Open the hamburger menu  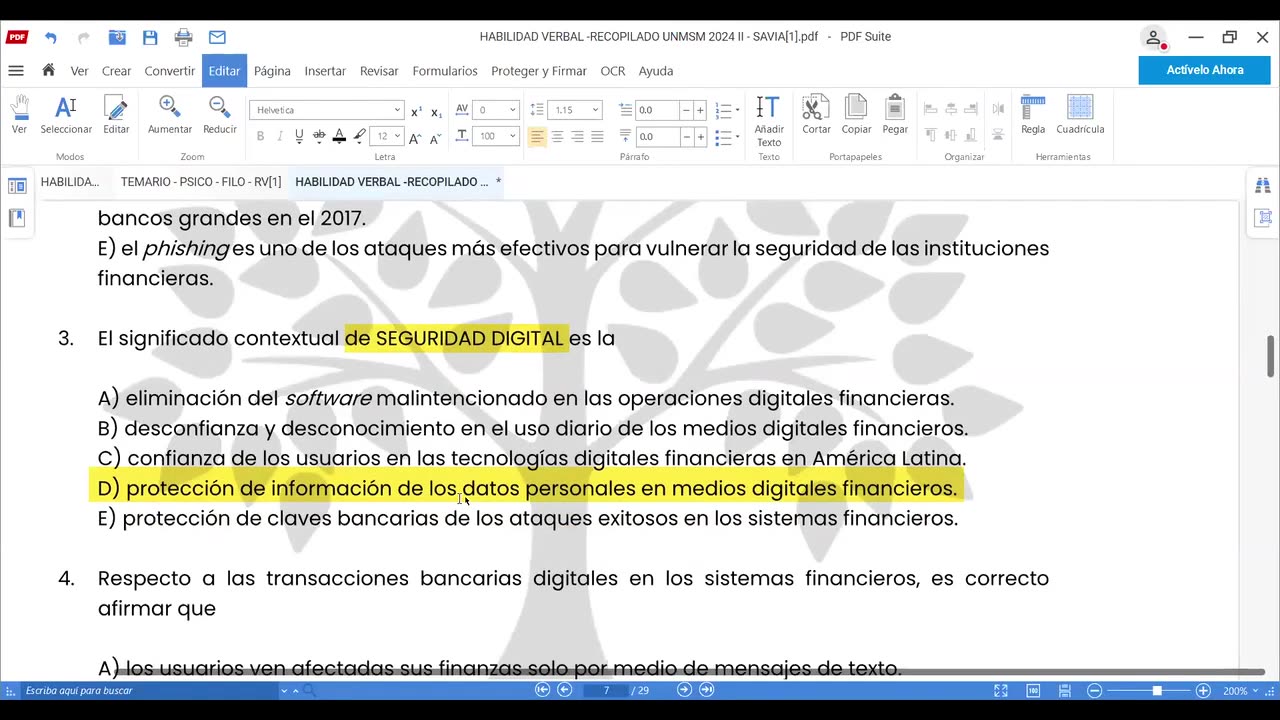coord(16,70)
